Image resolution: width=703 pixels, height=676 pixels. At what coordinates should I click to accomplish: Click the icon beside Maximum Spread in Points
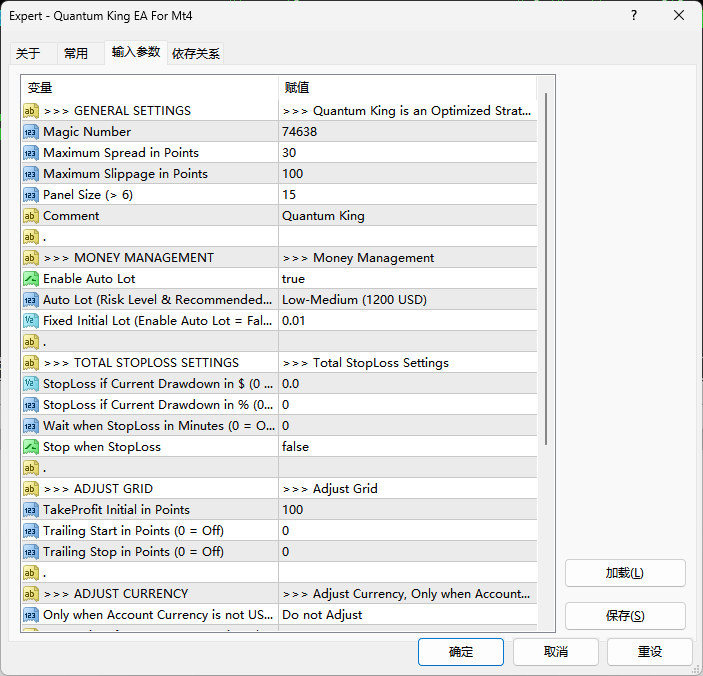31,153
